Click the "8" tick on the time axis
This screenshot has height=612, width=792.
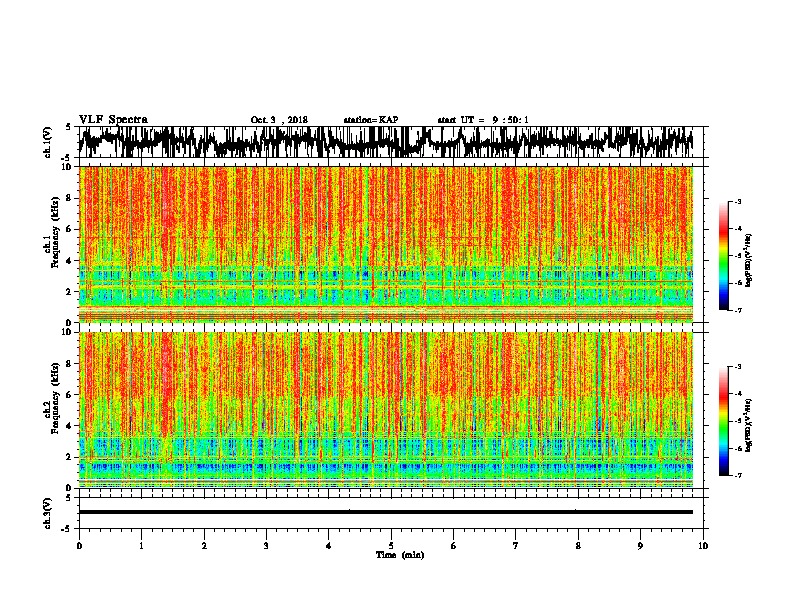[578, 546]
